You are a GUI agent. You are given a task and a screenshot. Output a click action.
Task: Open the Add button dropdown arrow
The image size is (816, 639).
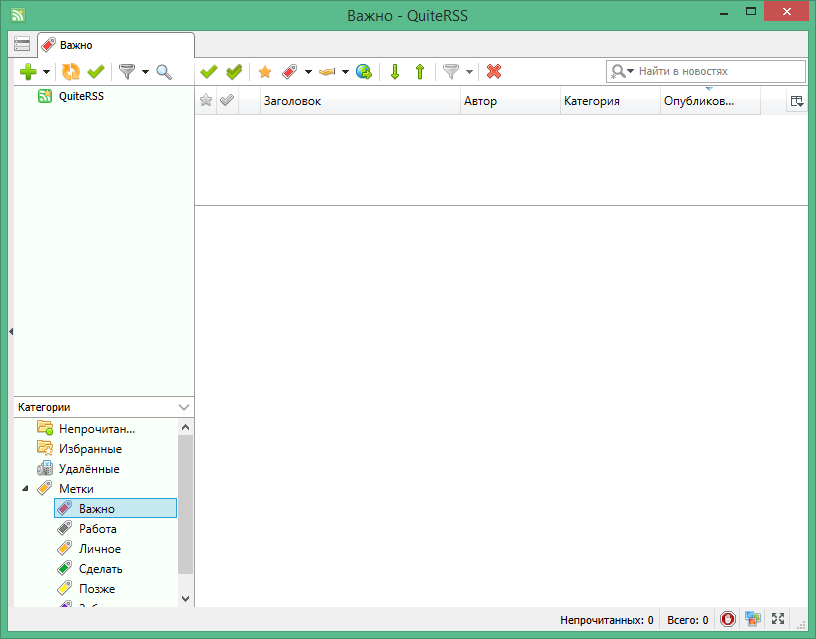click(x=46, y=72)
